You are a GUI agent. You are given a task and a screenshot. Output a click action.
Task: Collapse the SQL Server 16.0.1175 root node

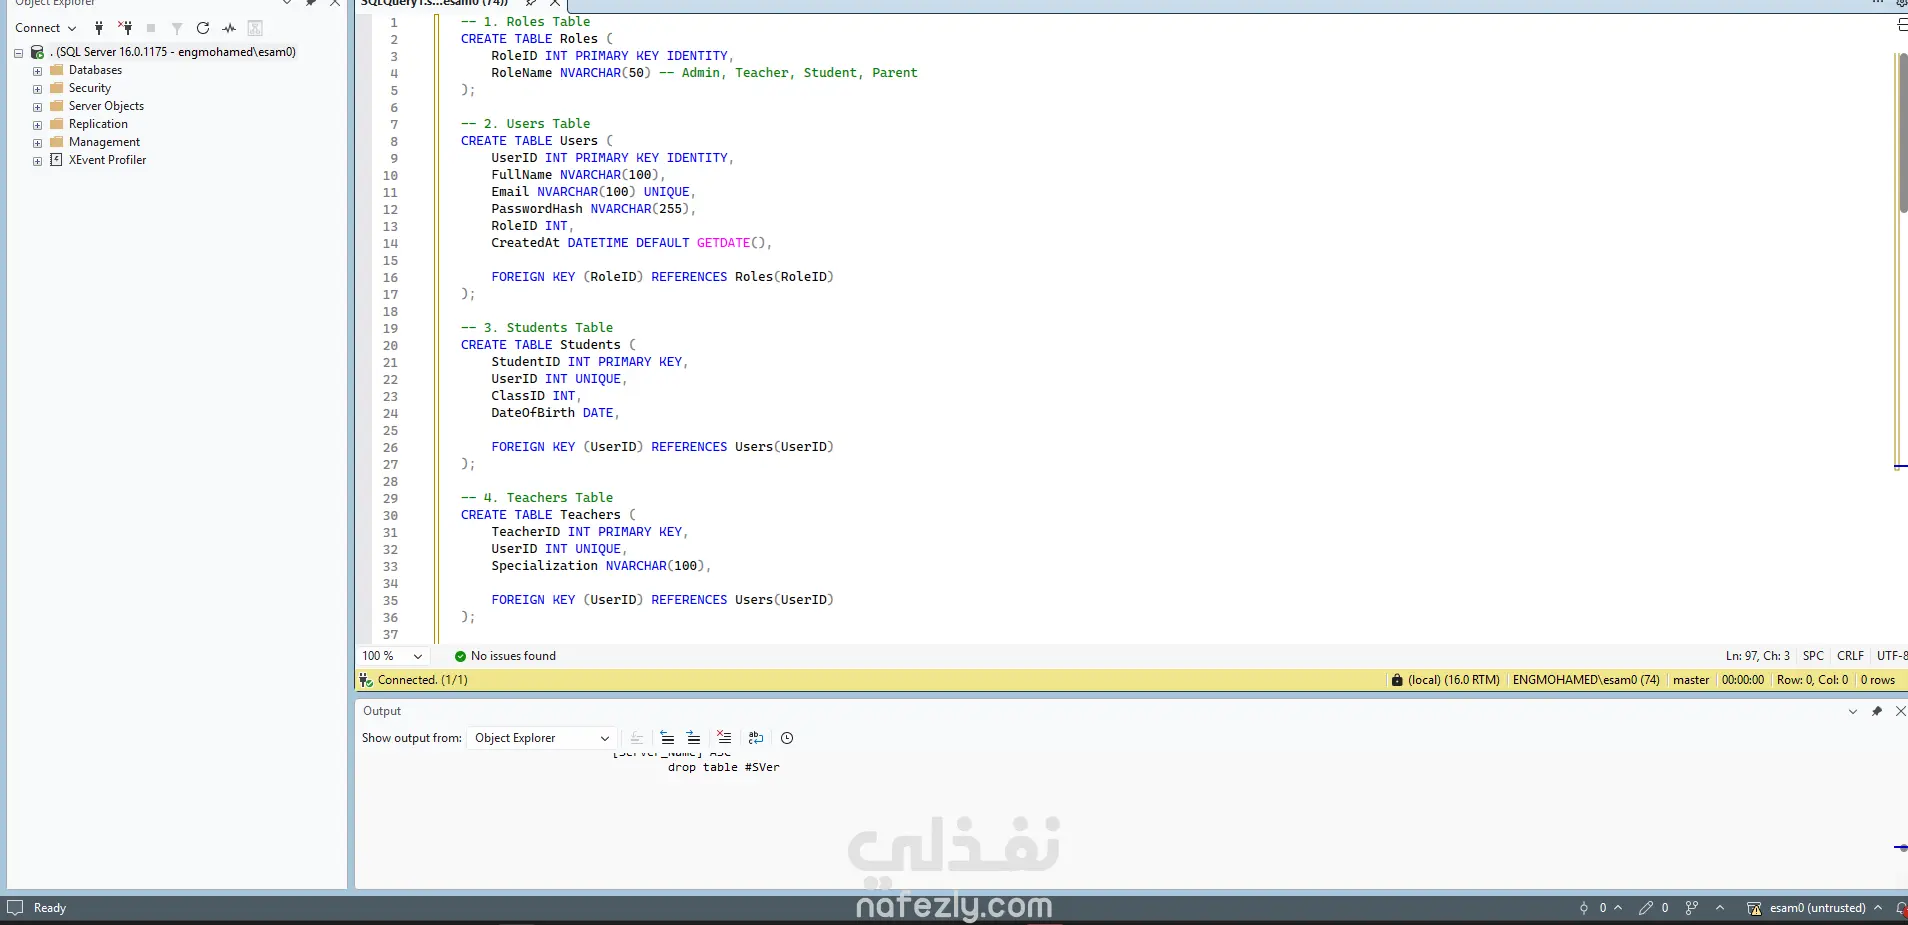point(18,52)
